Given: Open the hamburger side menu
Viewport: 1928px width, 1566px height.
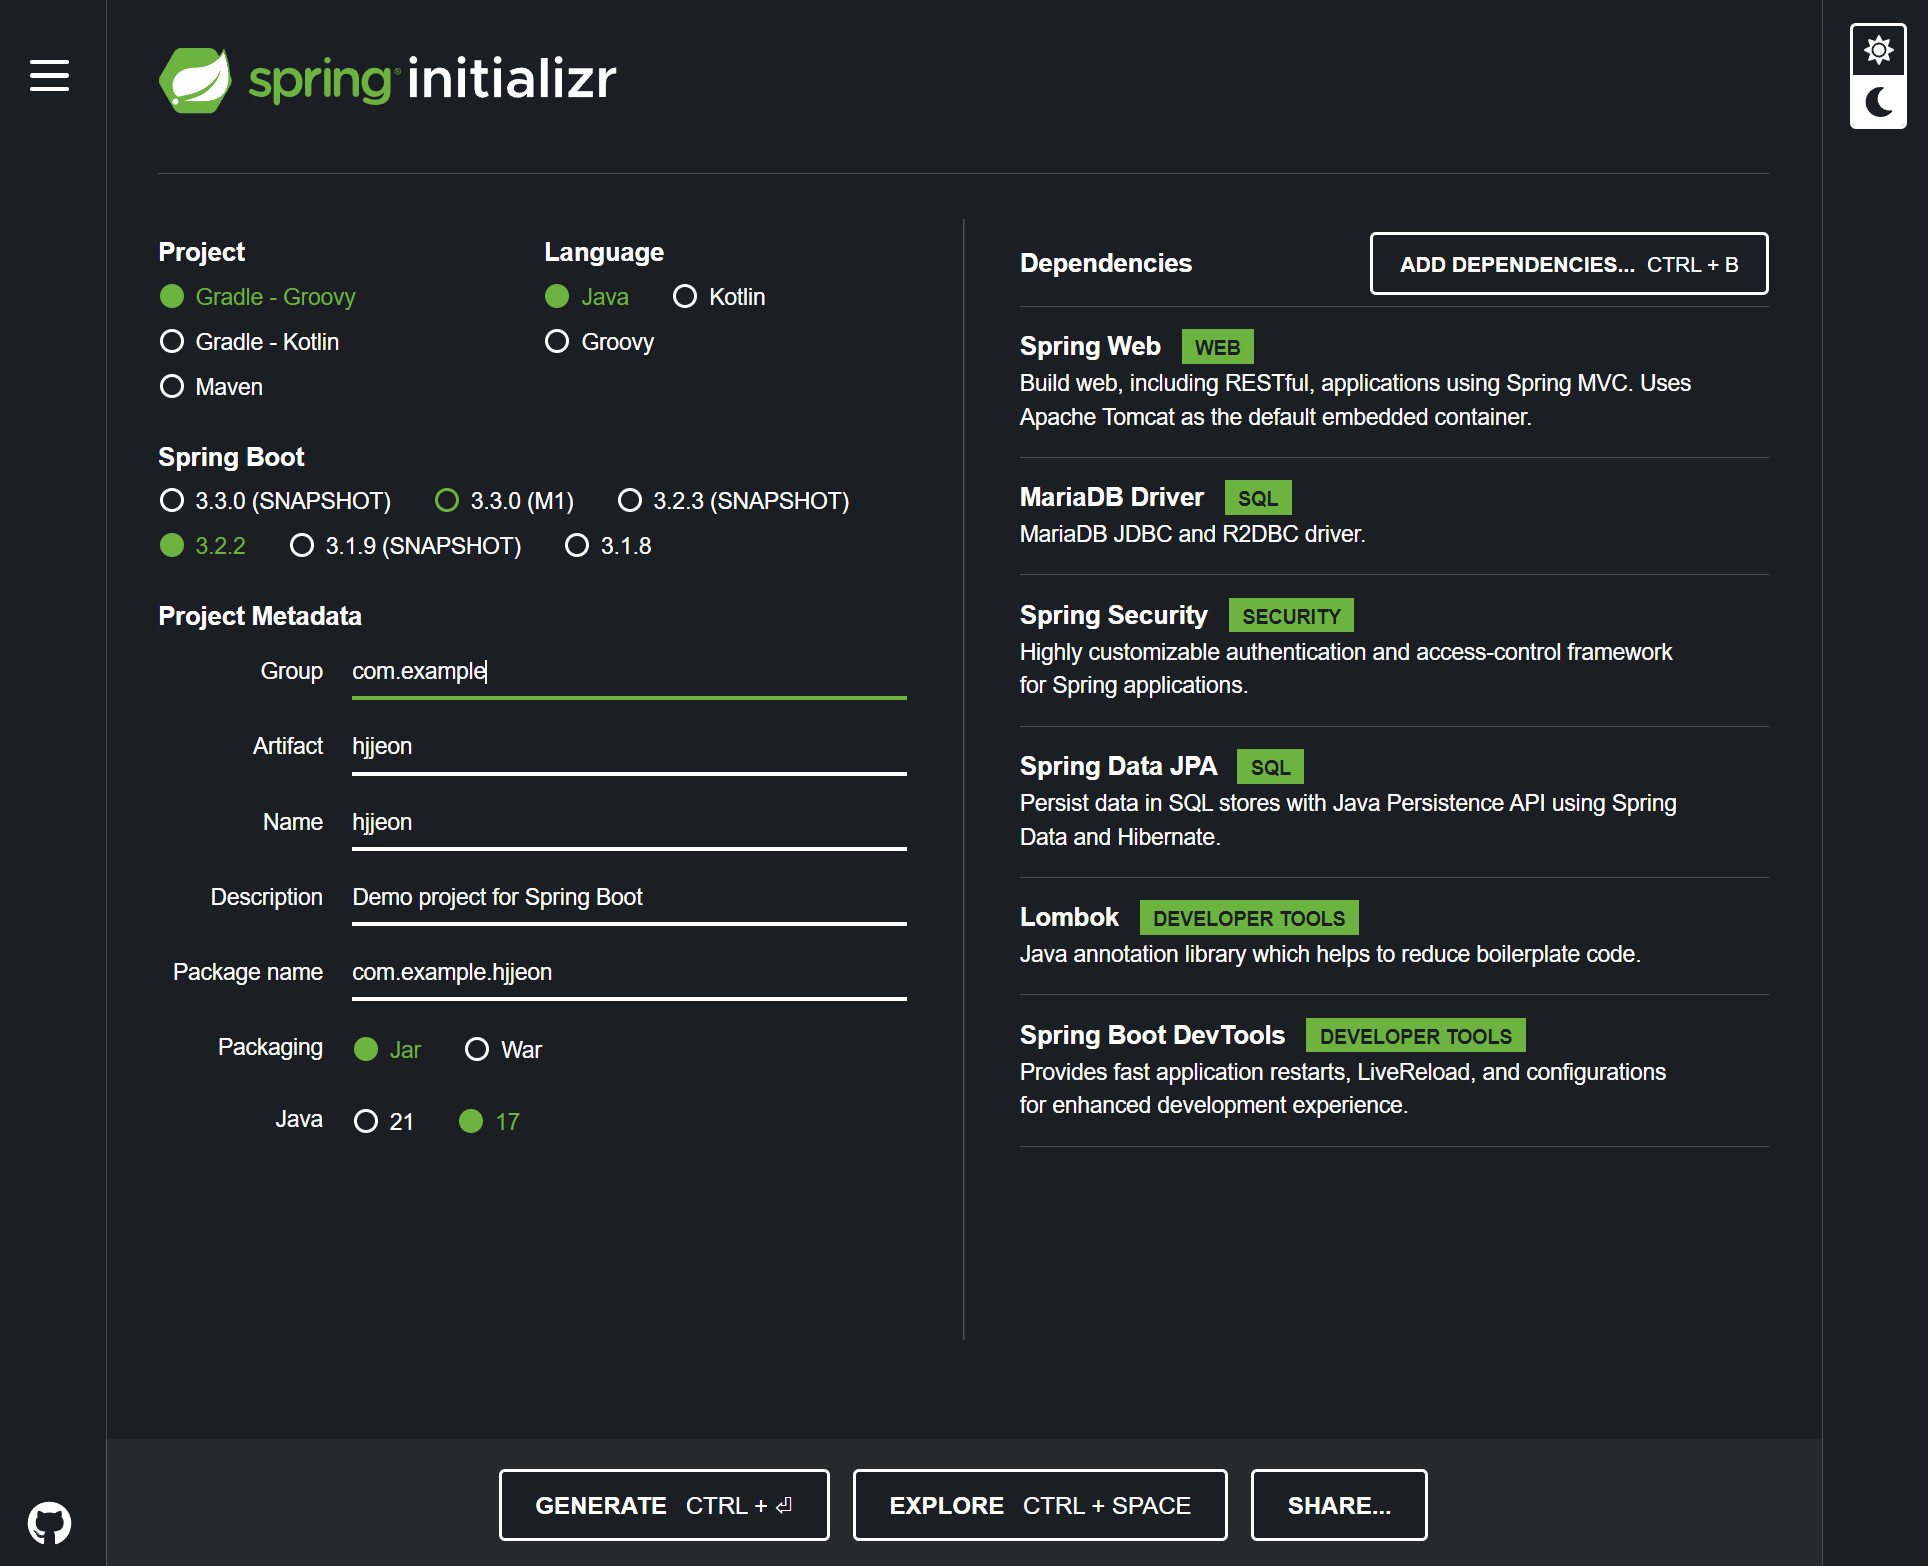Looking at the screenshot, I should pos(49,75).
